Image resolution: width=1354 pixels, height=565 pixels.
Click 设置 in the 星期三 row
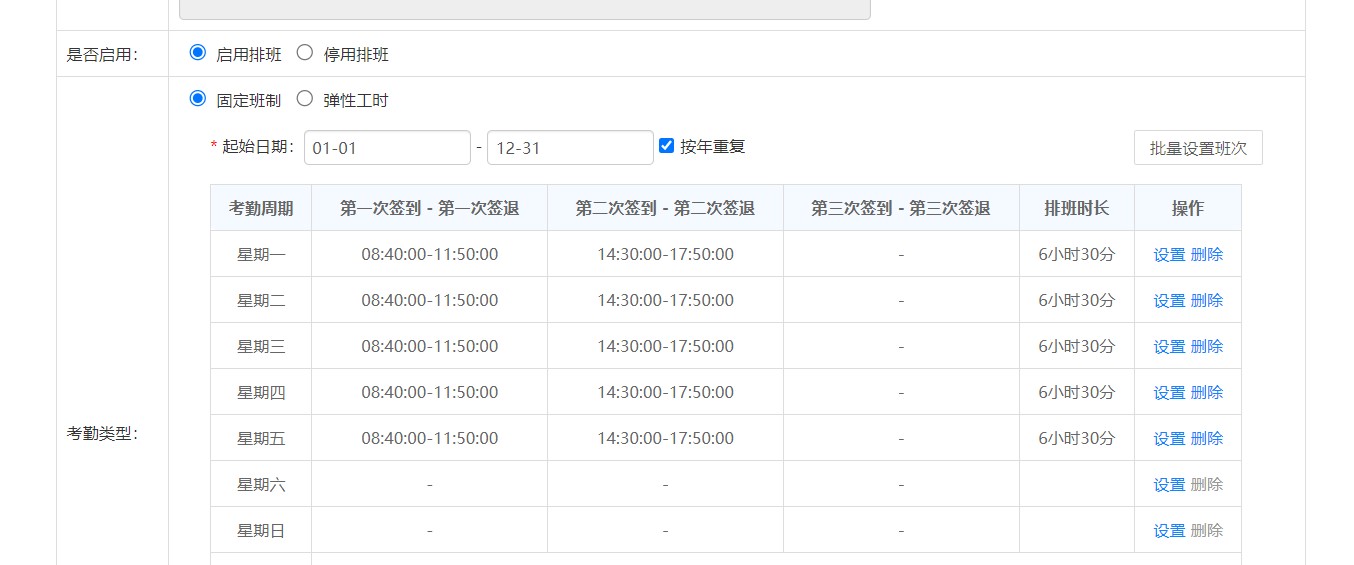pyautogui.click(x=1169, y=347)
